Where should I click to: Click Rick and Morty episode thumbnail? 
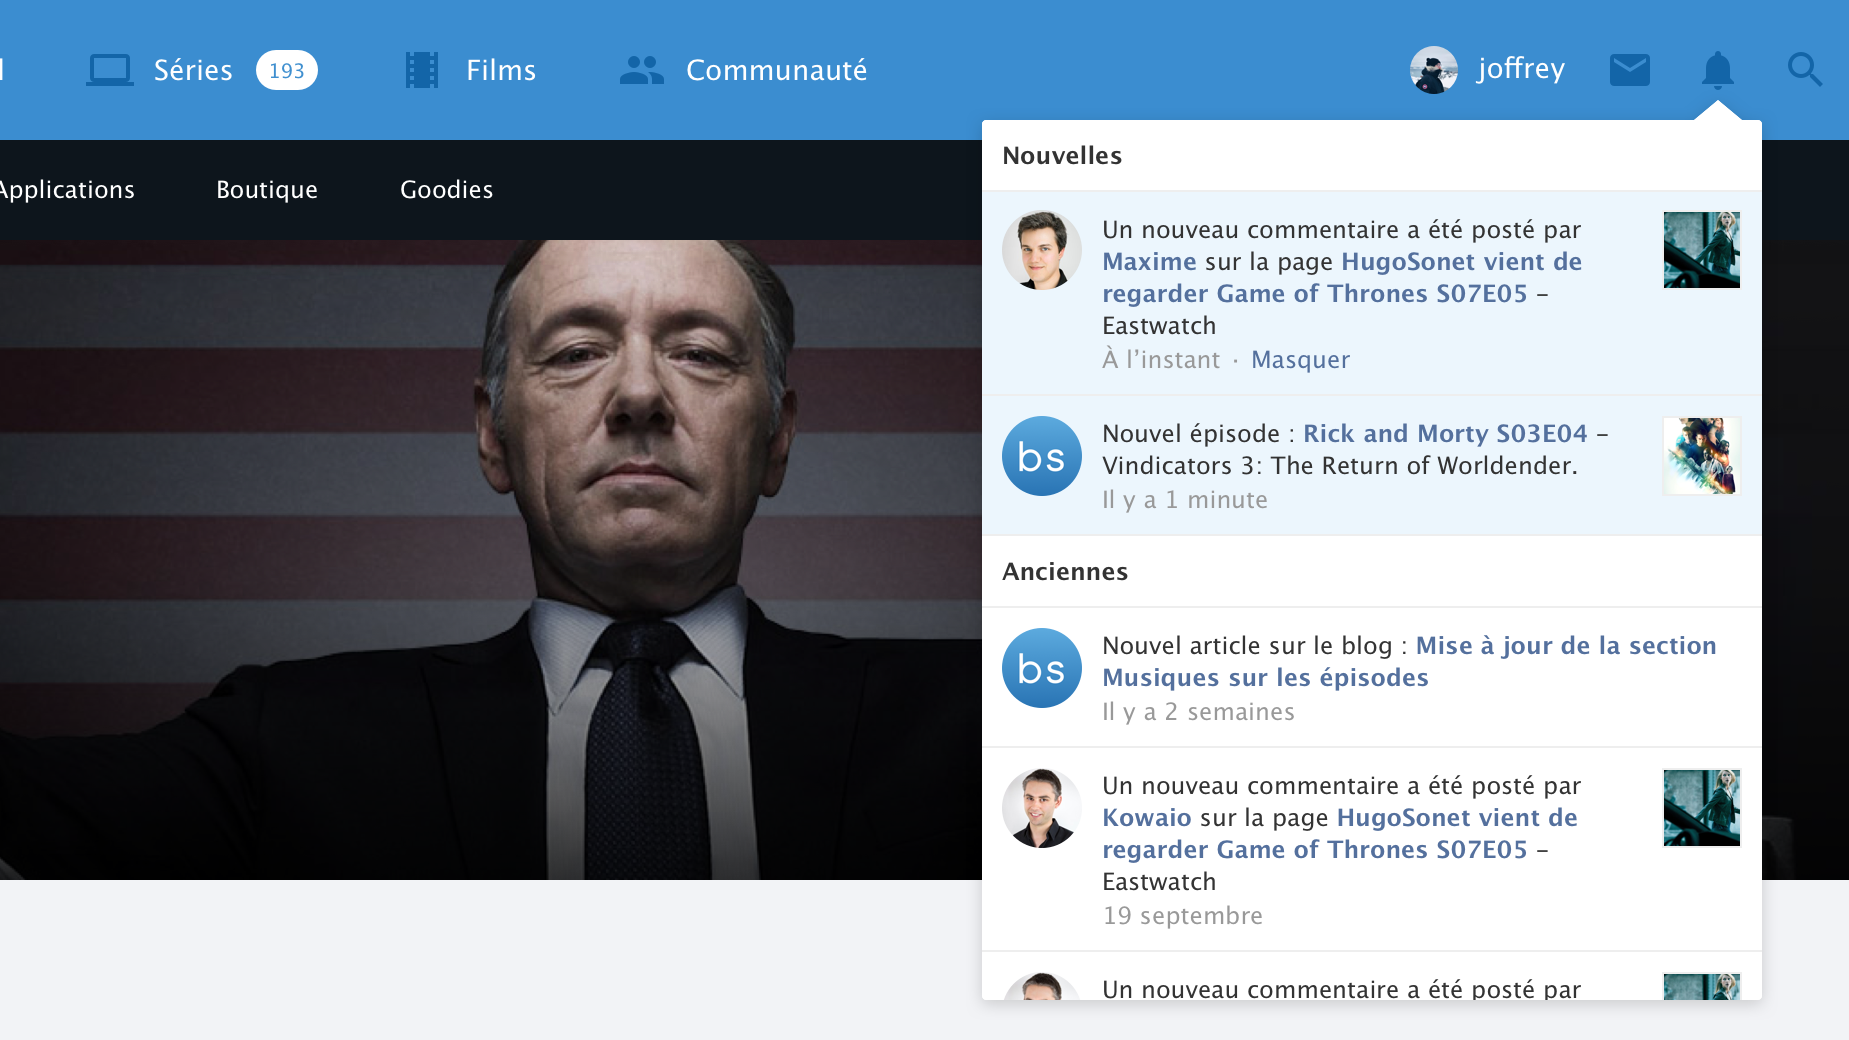[1701, 456]
